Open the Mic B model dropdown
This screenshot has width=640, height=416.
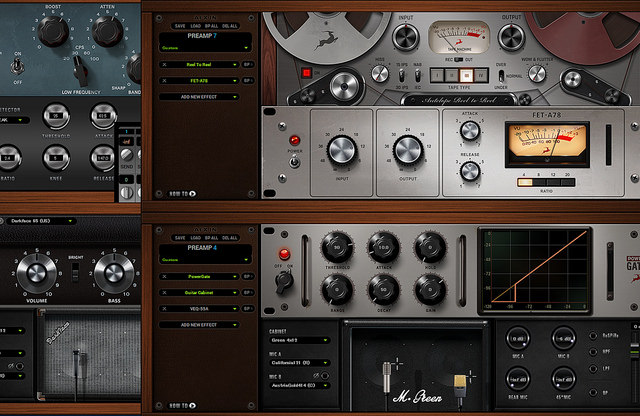point(299,385)
